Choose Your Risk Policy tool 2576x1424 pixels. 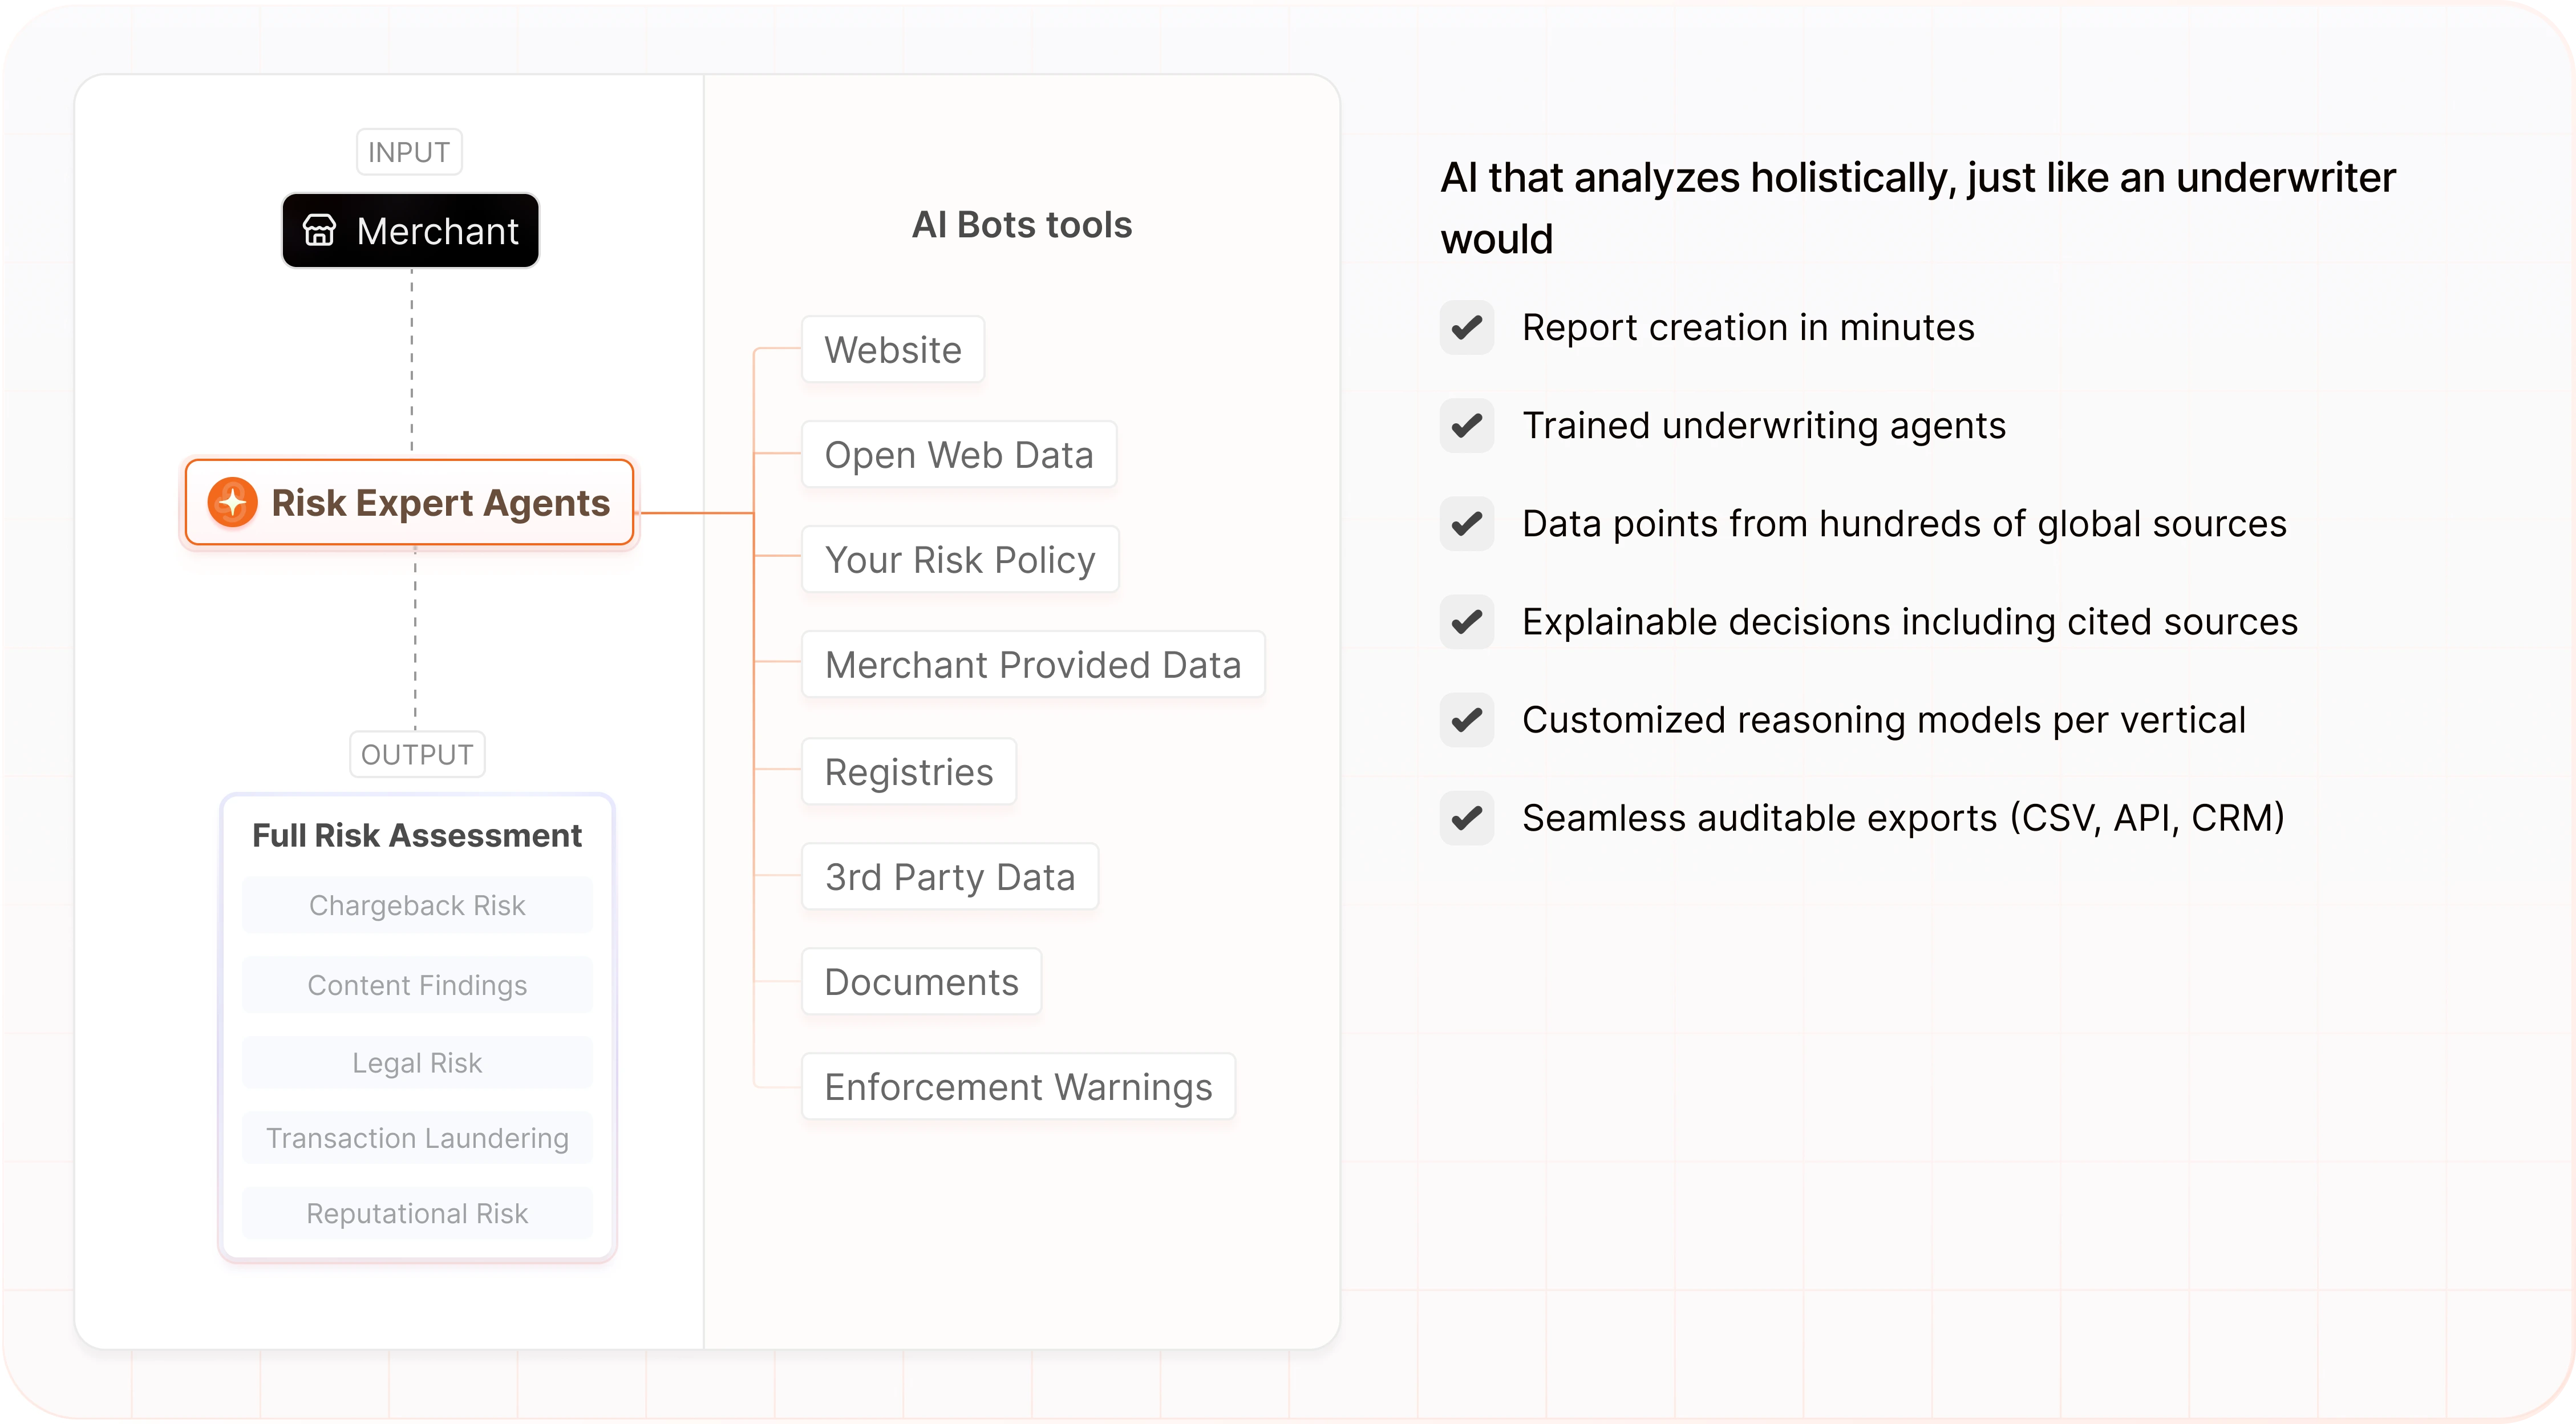point(960,559)
